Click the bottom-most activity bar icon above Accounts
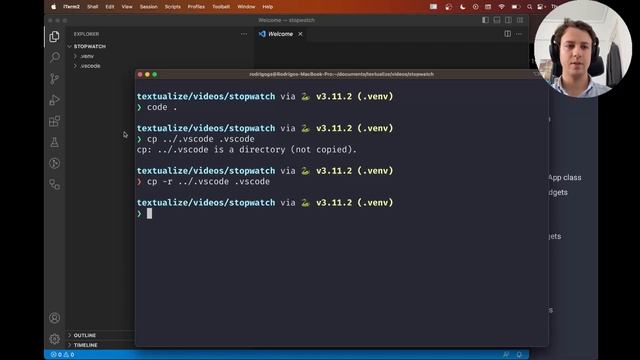The height and width of the screenshot is (360, 640). point(54,184)
